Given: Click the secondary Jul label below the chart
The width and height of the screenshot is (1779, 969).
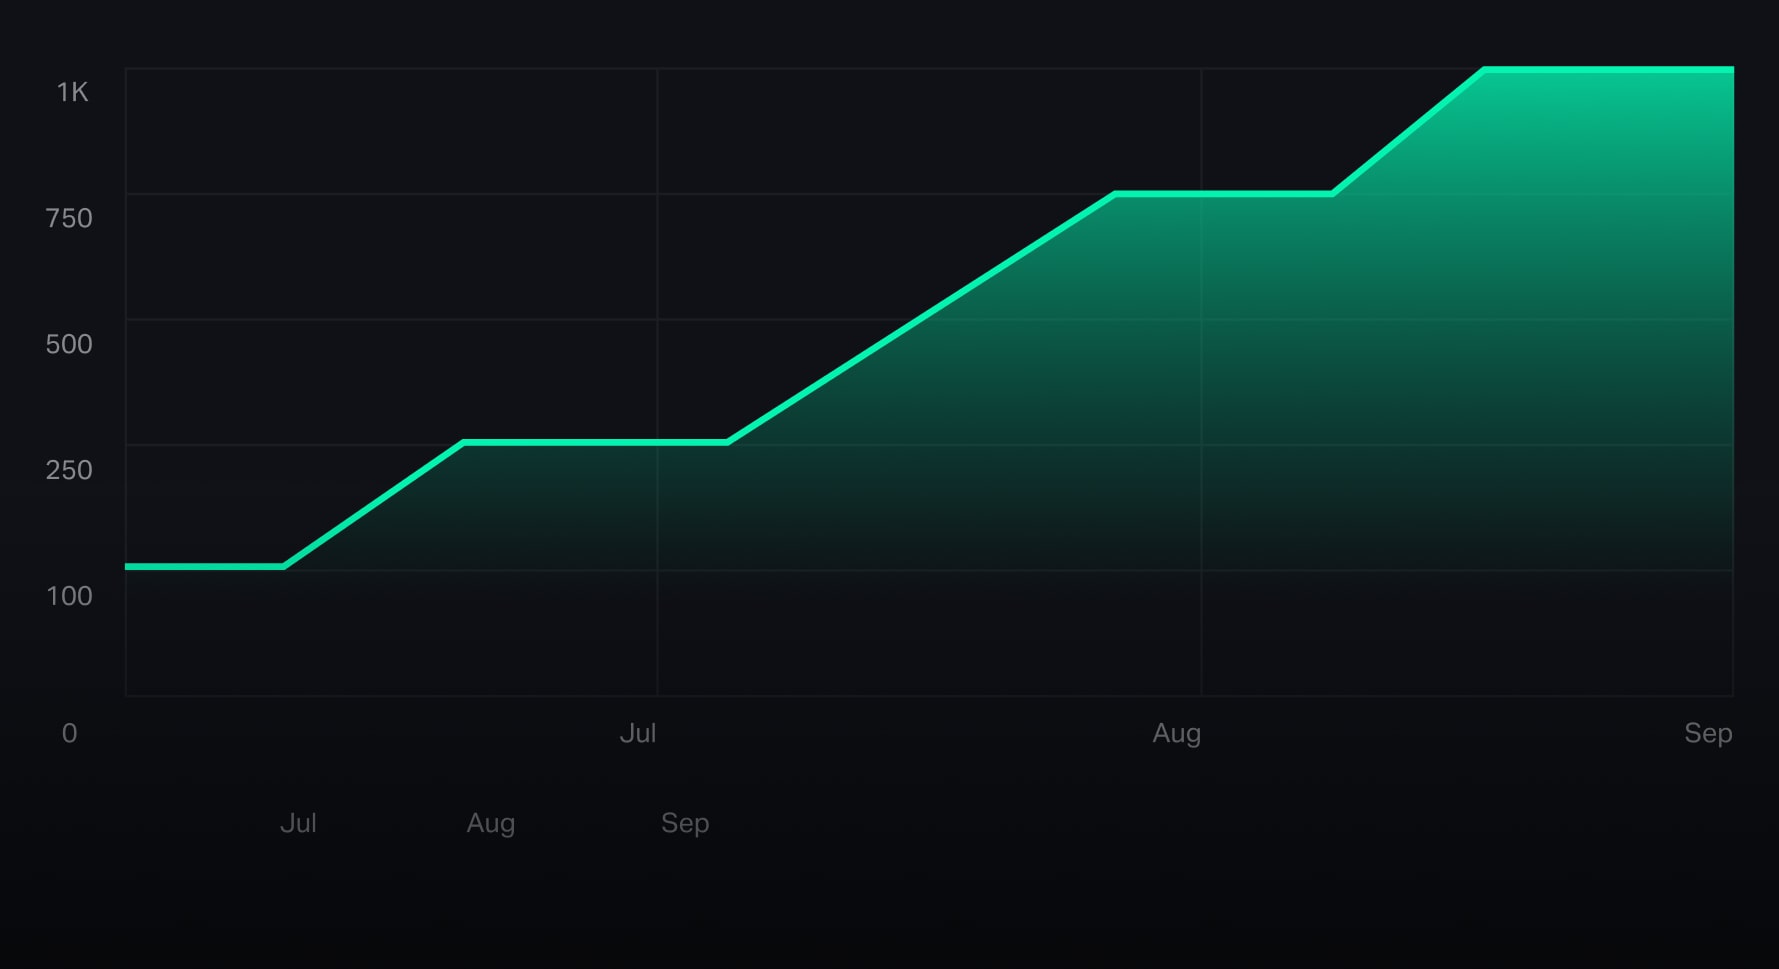Looking at the screenshot, I should (x=299, y=823).
